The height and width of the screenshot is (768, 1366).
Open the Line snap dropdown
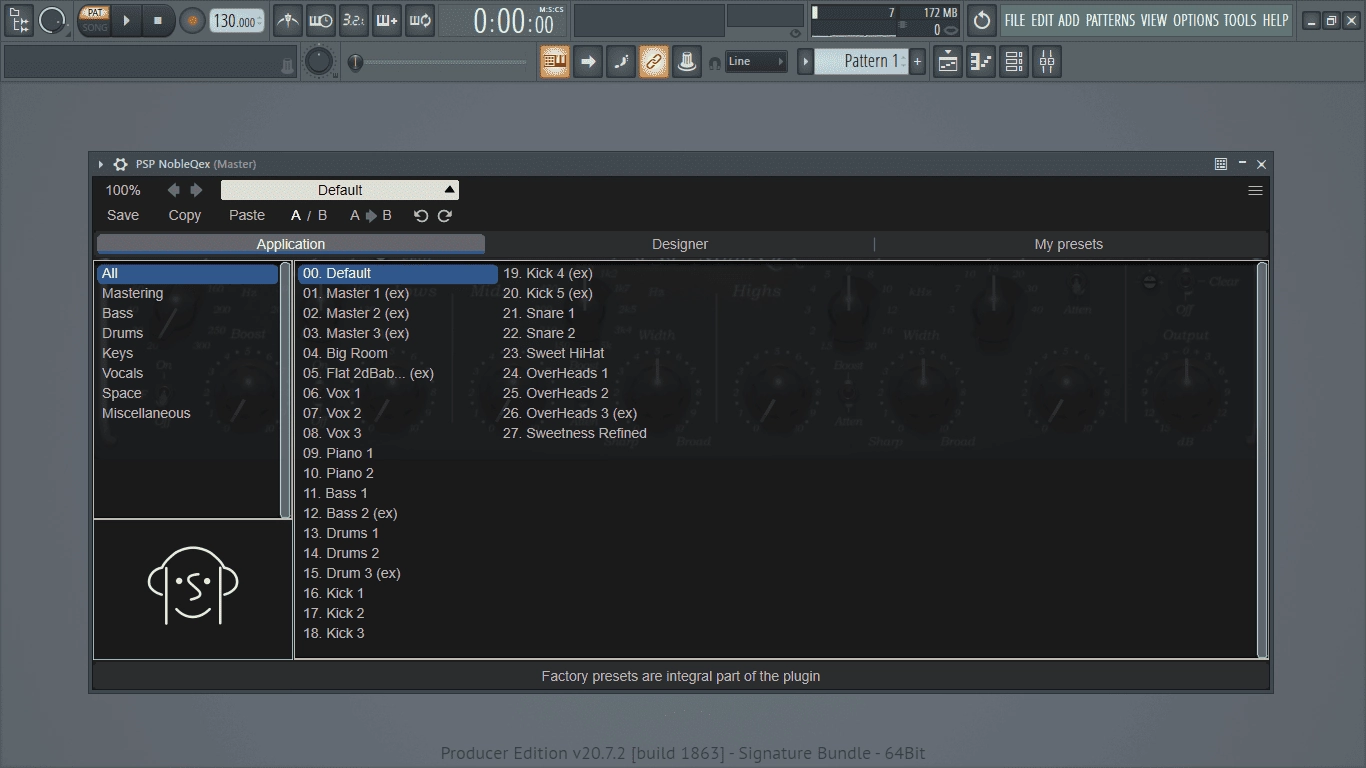click(756, 62)
